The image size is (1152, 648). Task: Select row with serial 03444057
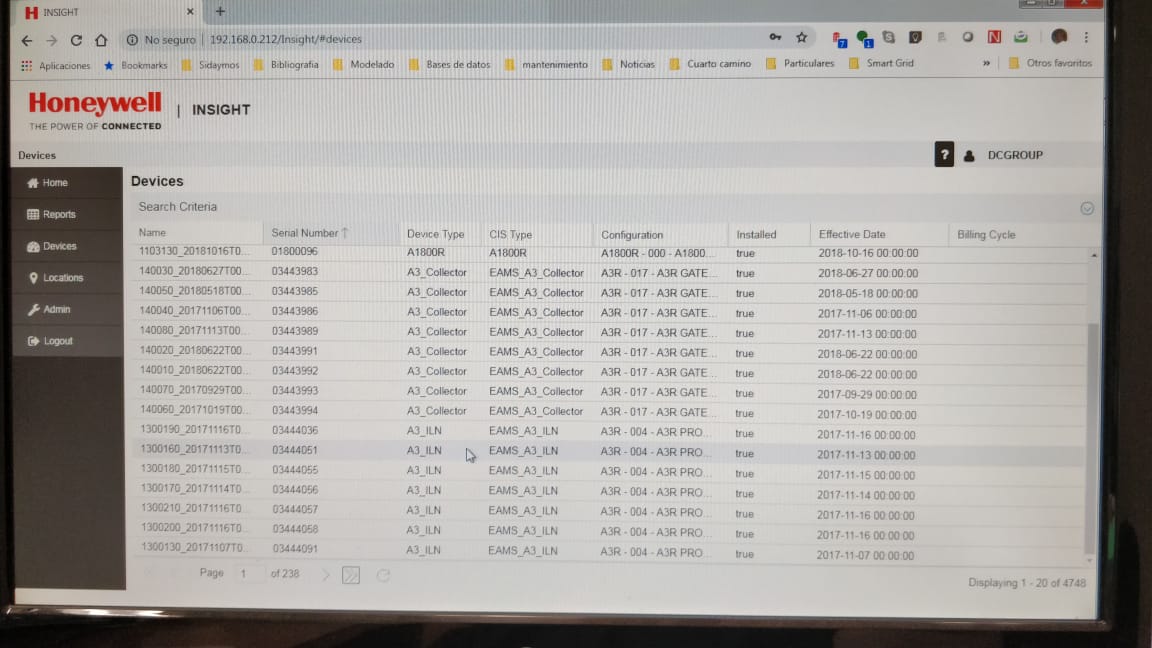click(609, 511)
